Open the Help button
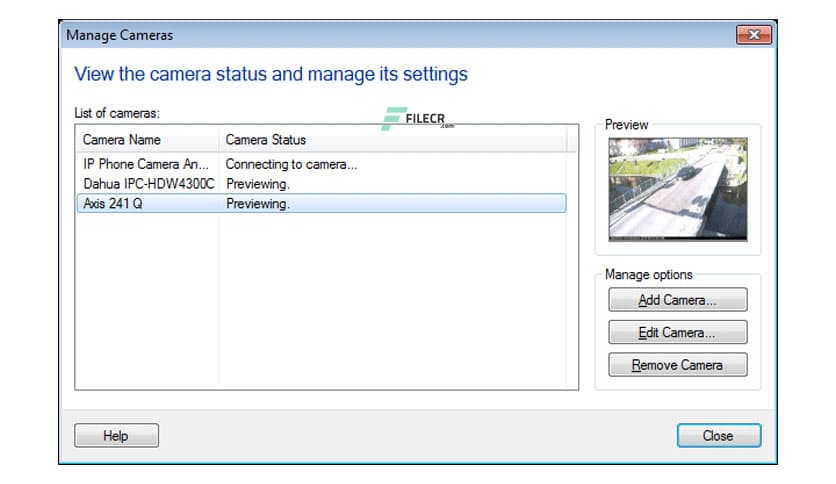 coord(116,435)
